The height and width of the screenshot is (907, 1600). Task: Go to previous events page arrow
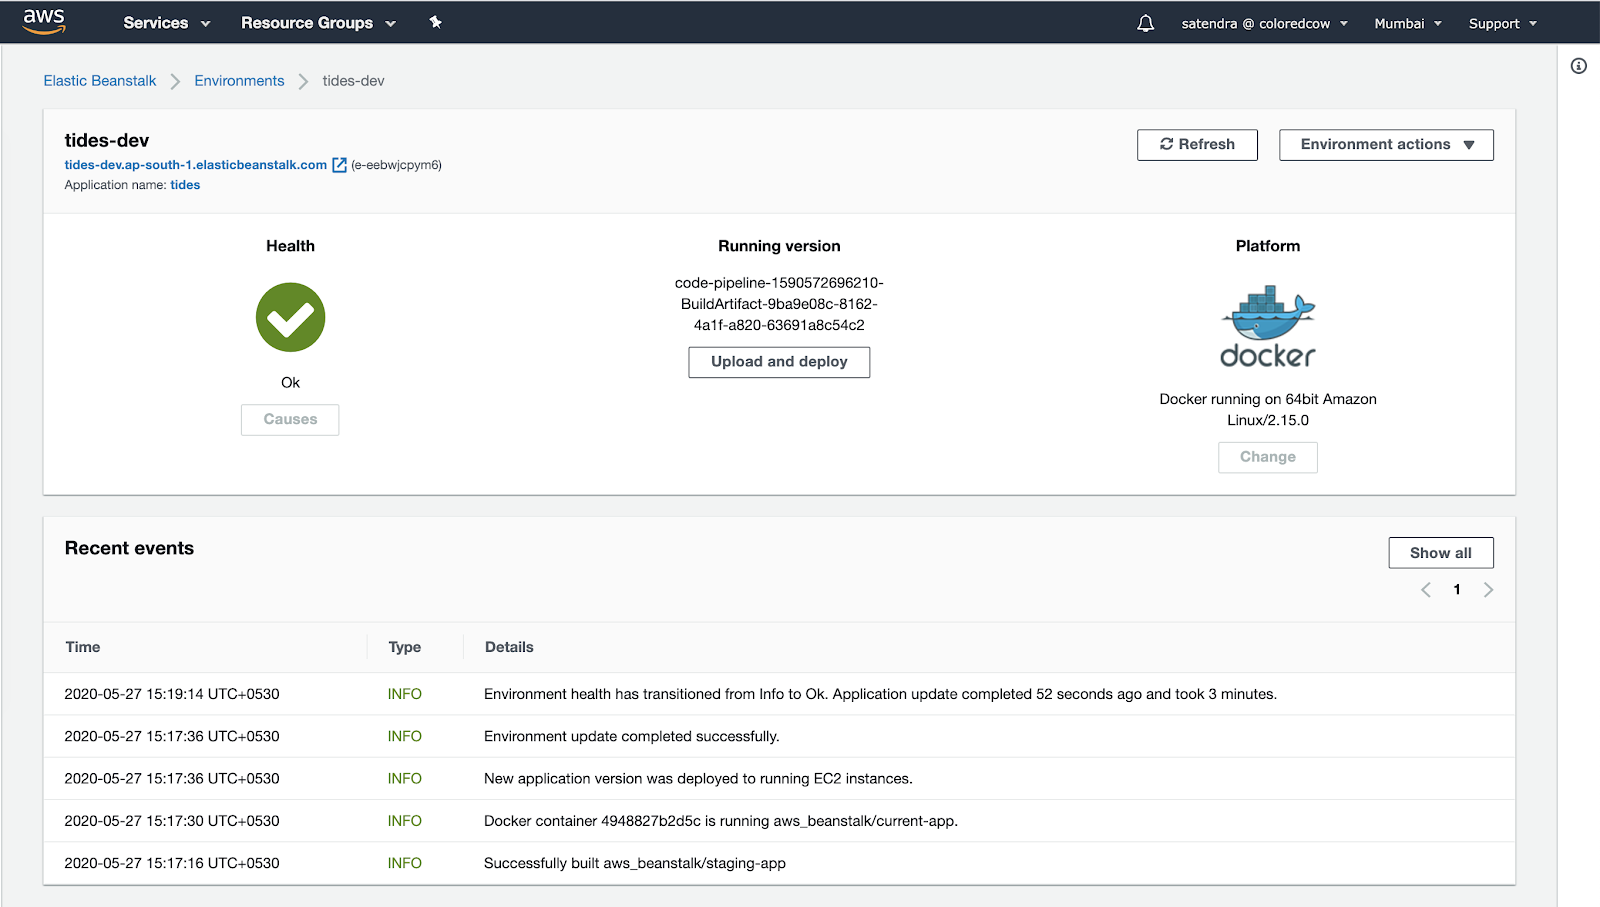1426,590
